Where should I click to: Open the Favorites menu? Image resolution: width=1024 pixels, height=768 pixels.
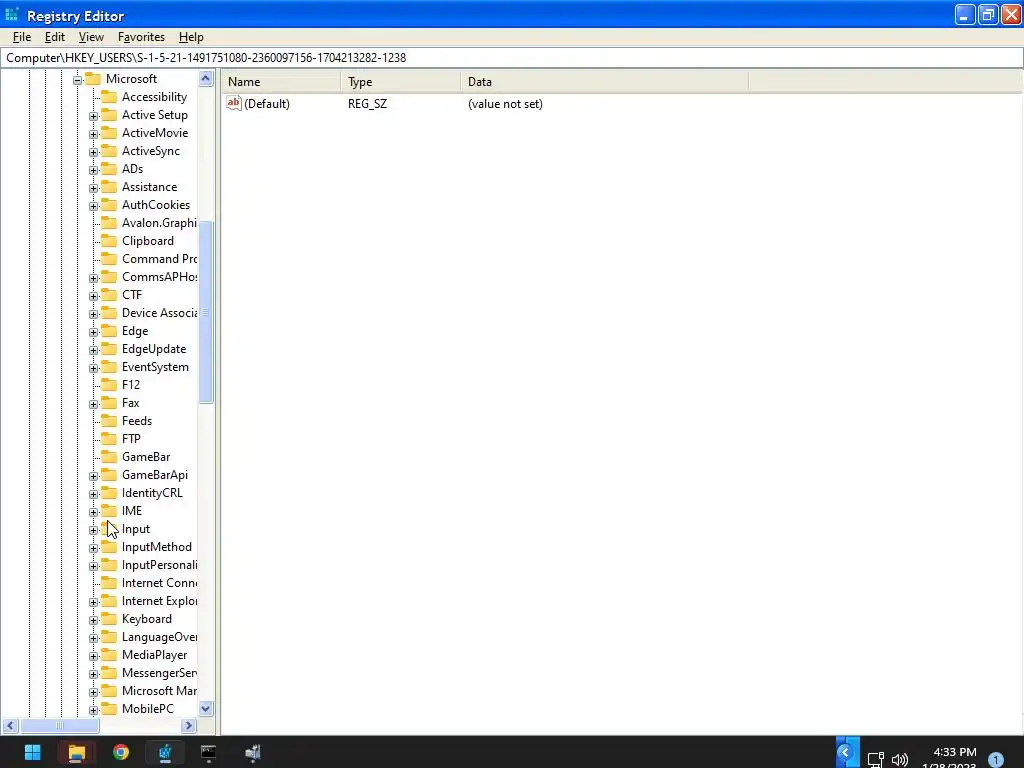pyautogui.click(x=141, y=37)
